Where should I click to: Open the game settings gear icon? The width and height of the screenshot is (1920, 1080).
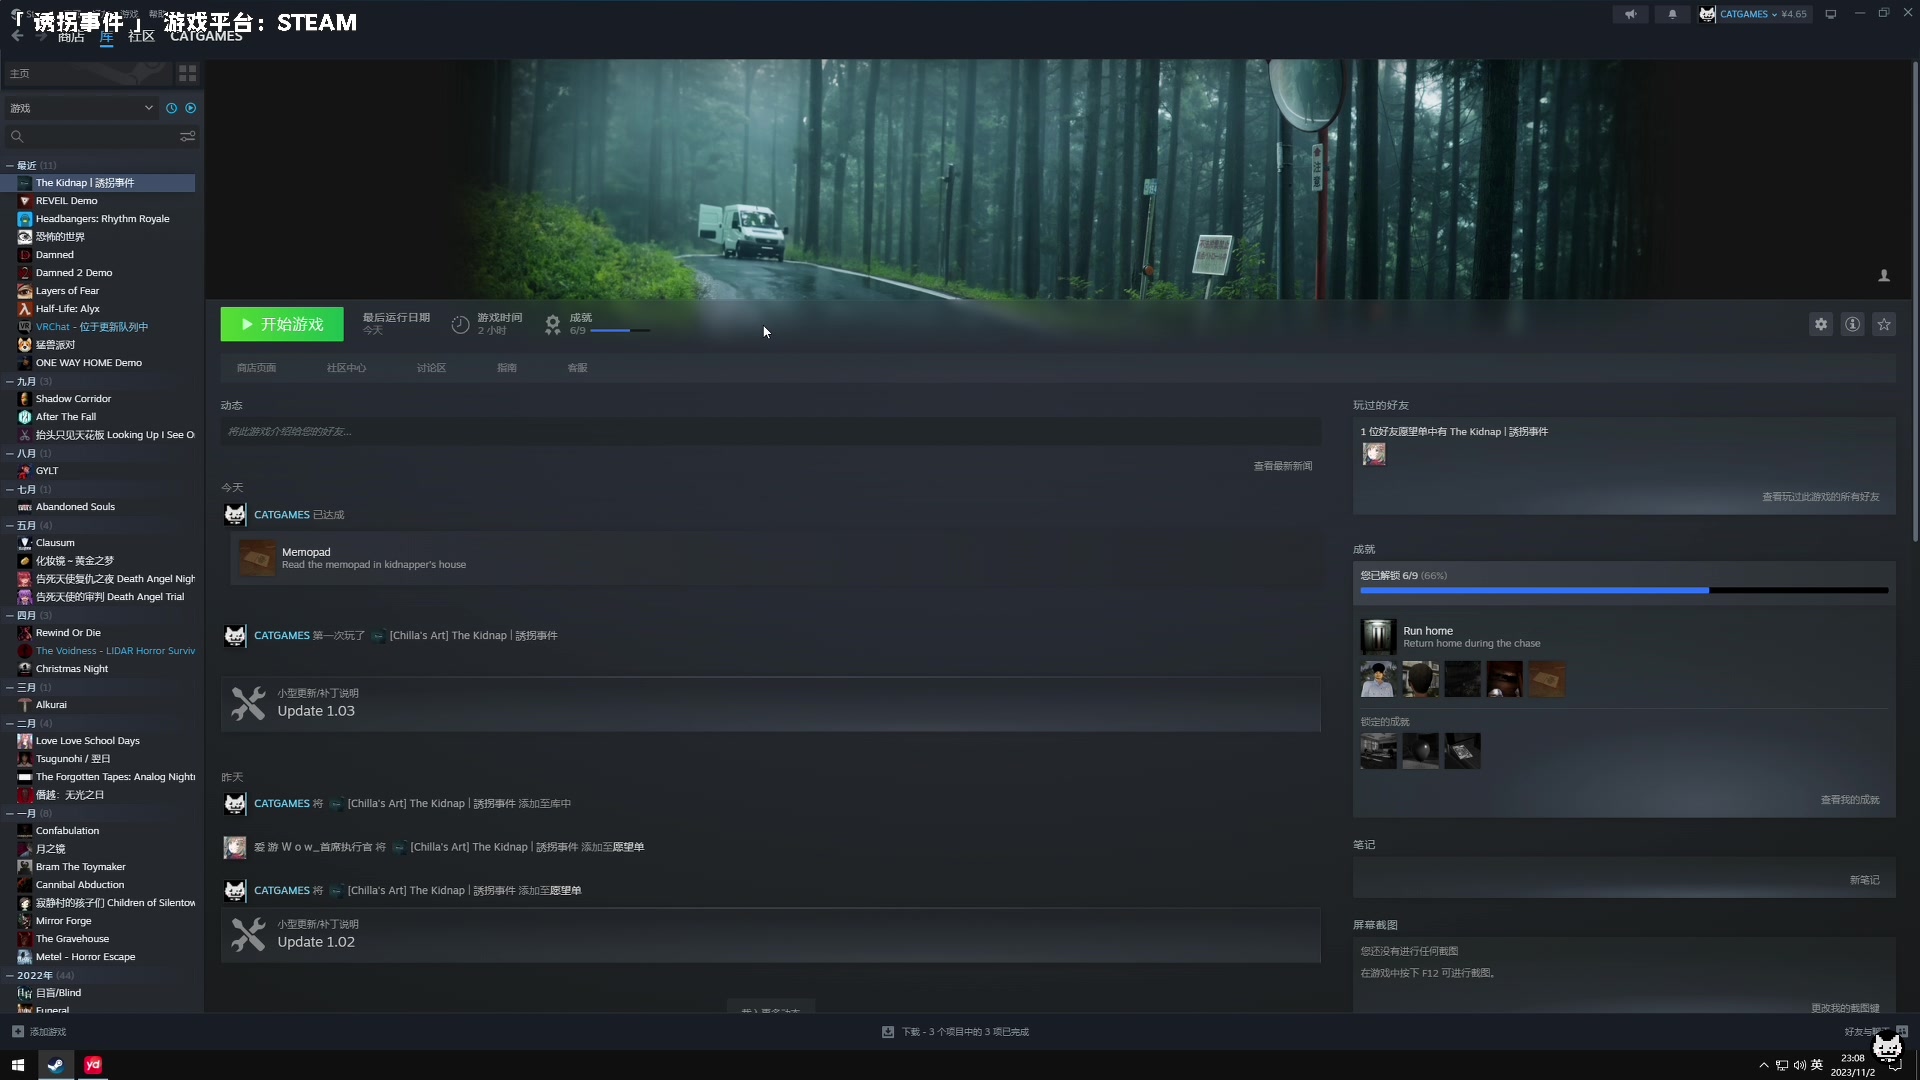(1821, 324)
